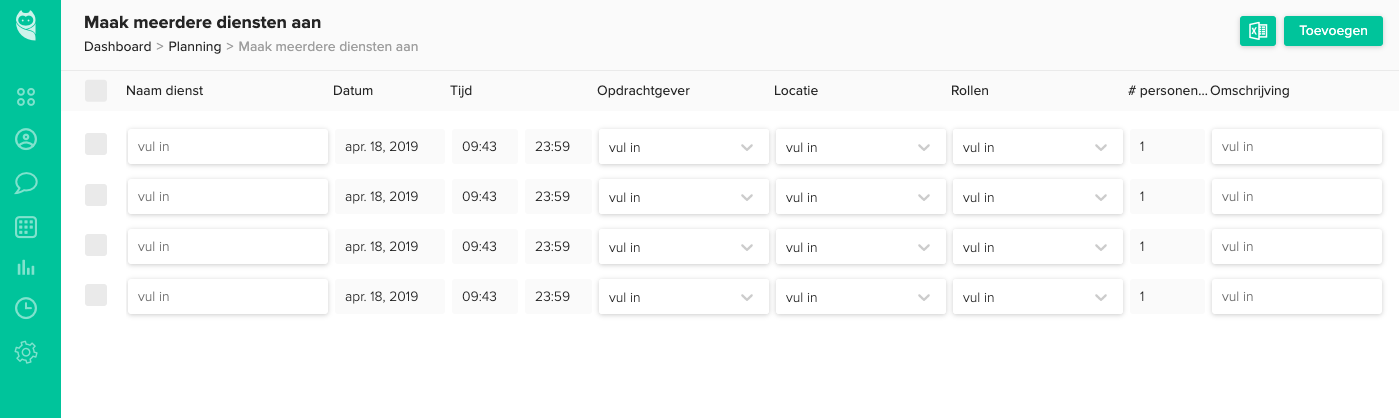
Task: Open the date field in fourth row
Action: (x=389, y=296)
